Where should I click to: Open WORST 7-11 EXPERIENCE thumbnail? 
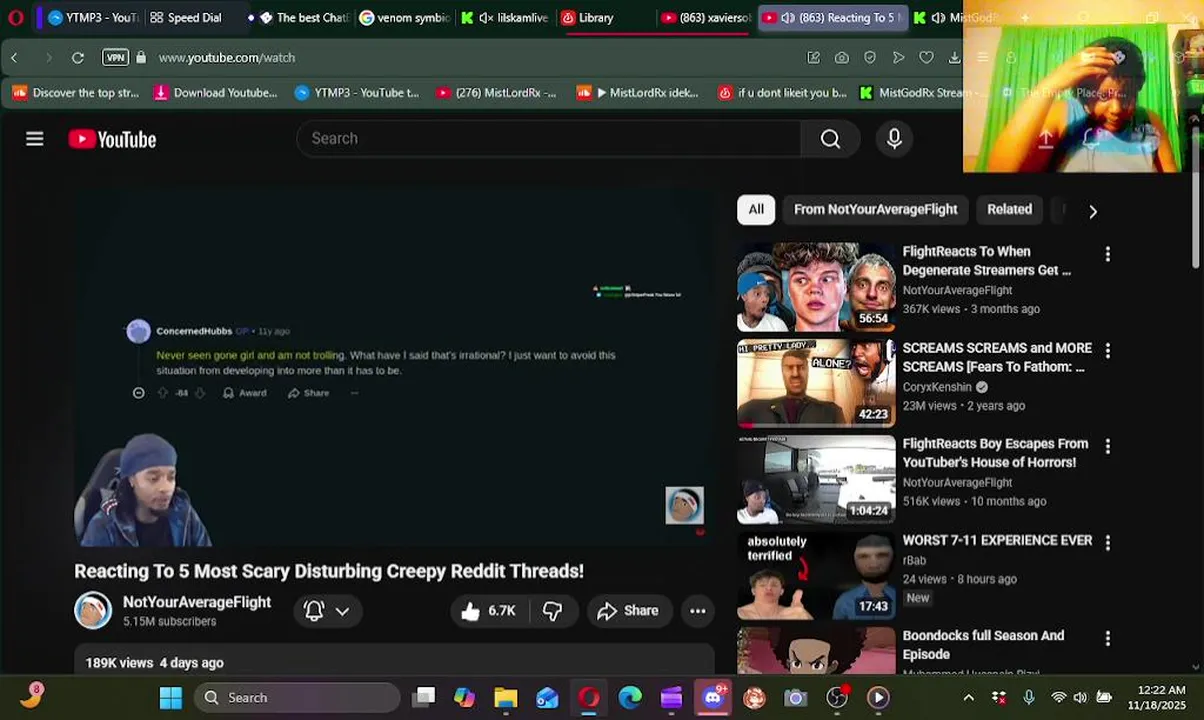816,575
